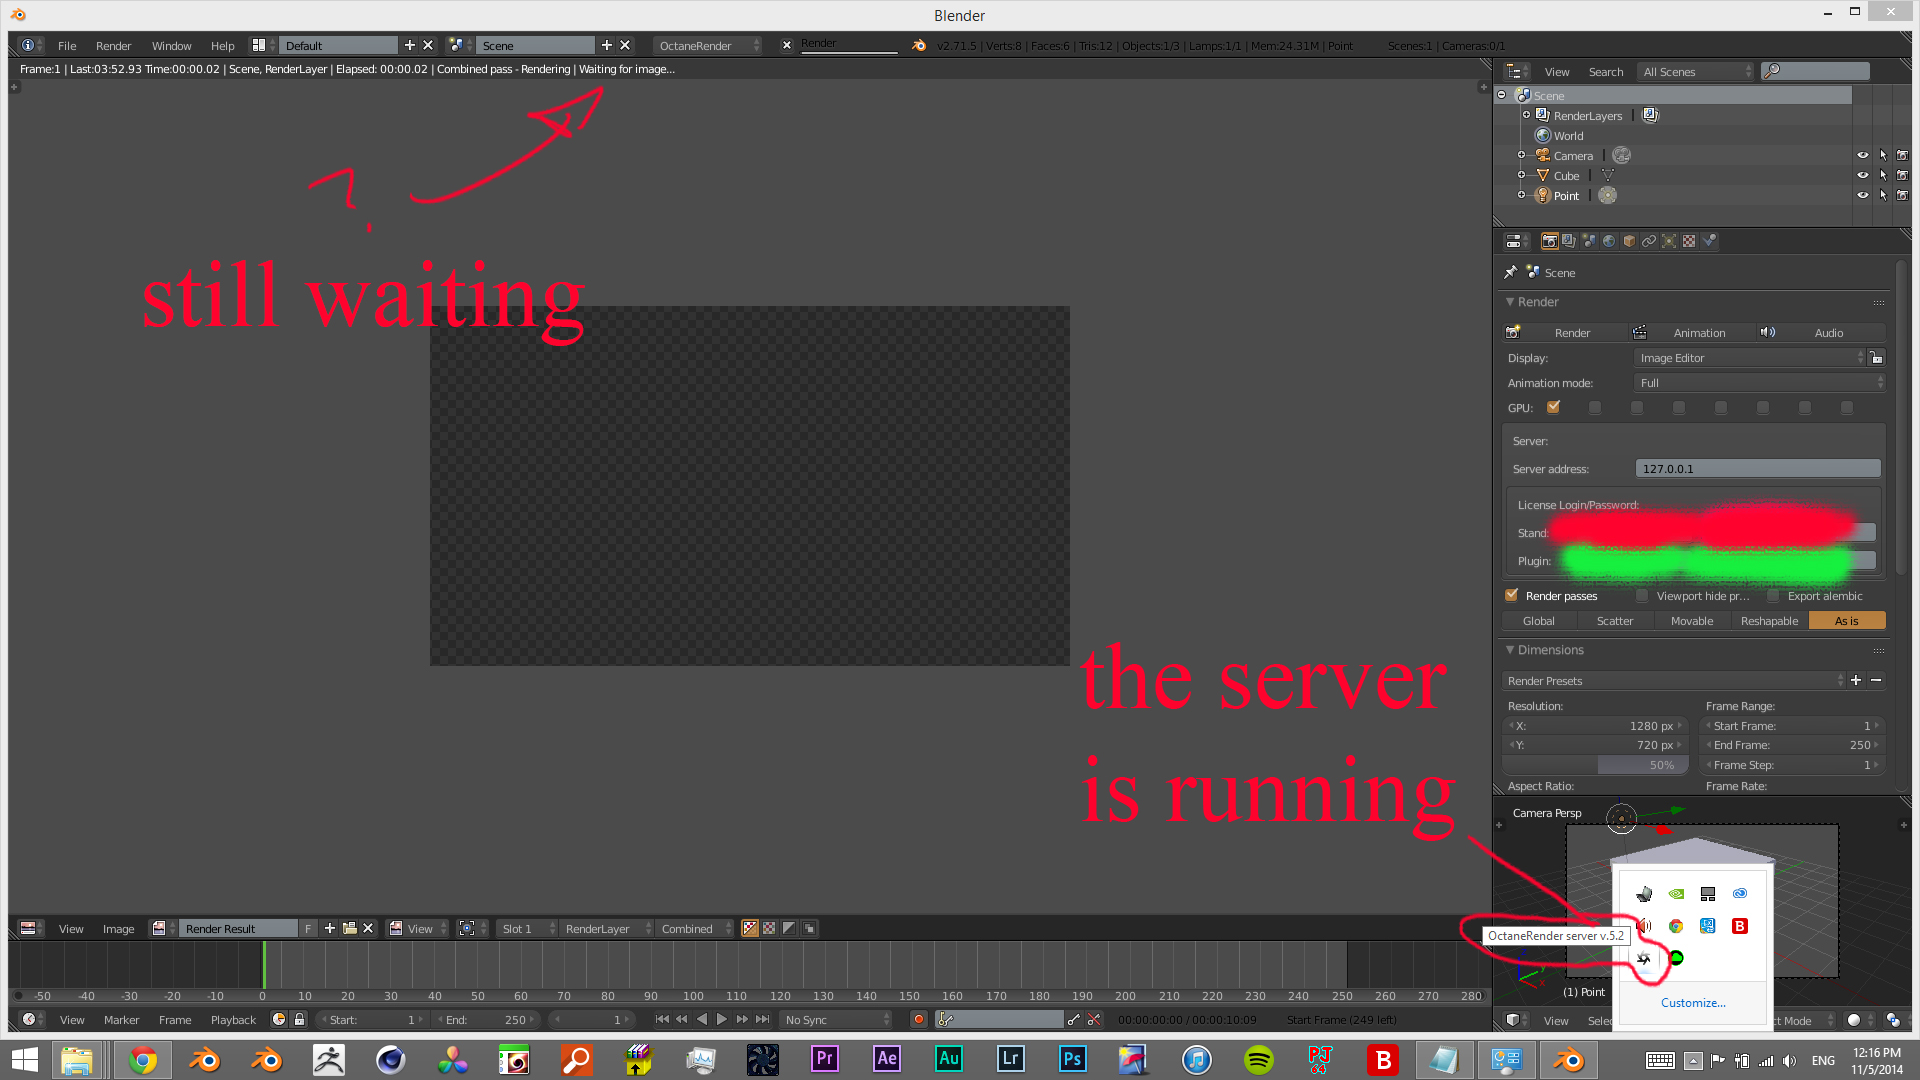
Task: Open the Texture properties checker icon
Action: [x=1689, y=241]
